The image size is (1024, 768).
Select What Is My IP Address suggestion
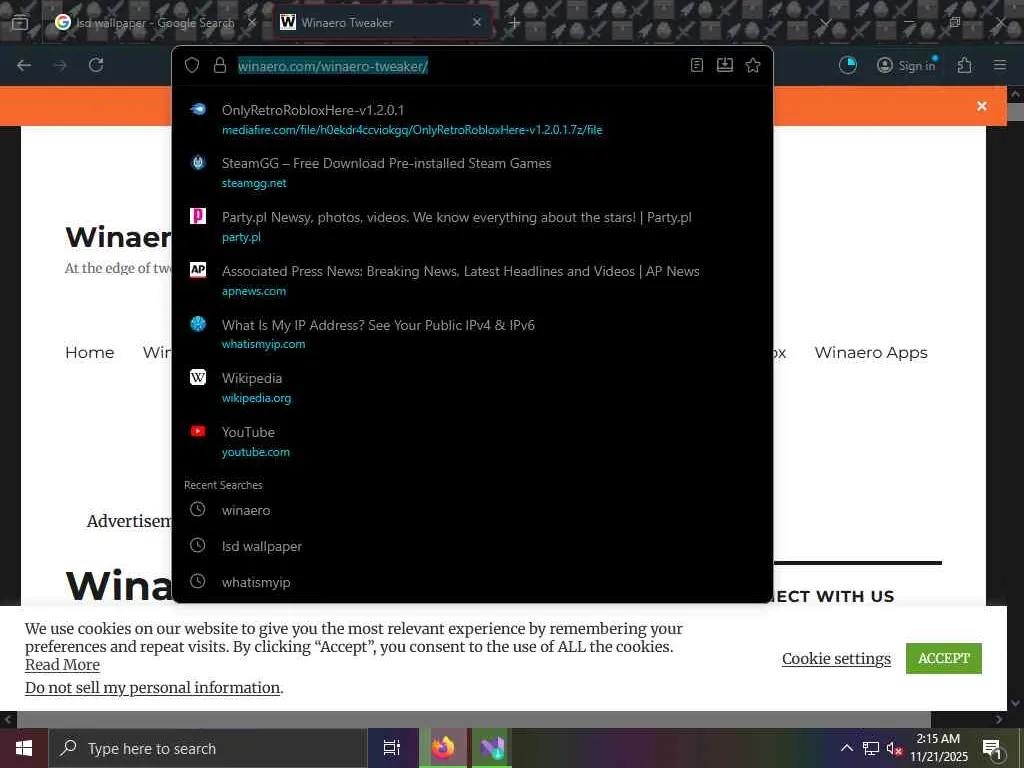472,334
